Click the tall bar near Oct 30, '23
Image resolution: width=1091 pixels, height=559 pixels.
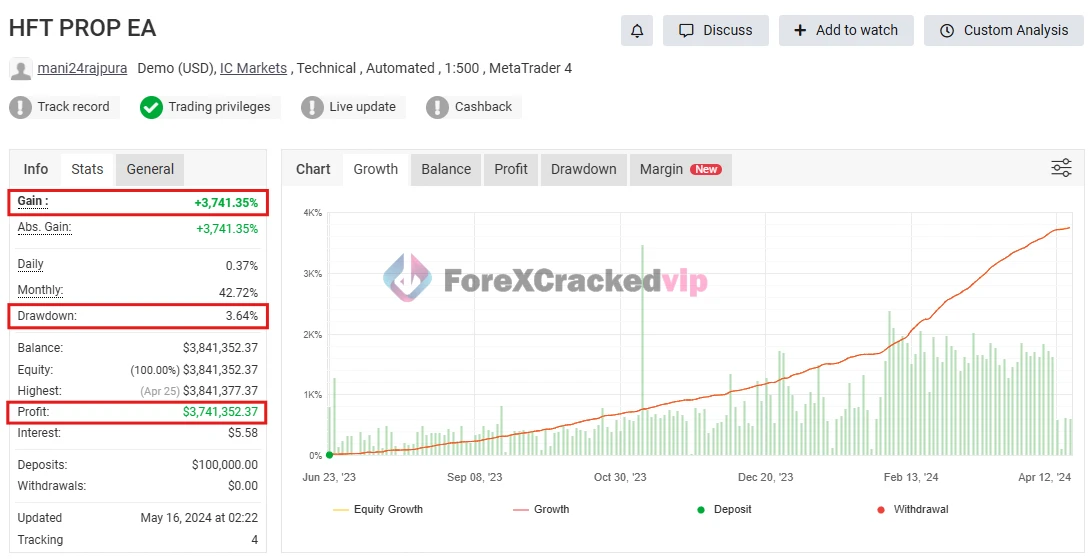point(642,350)
